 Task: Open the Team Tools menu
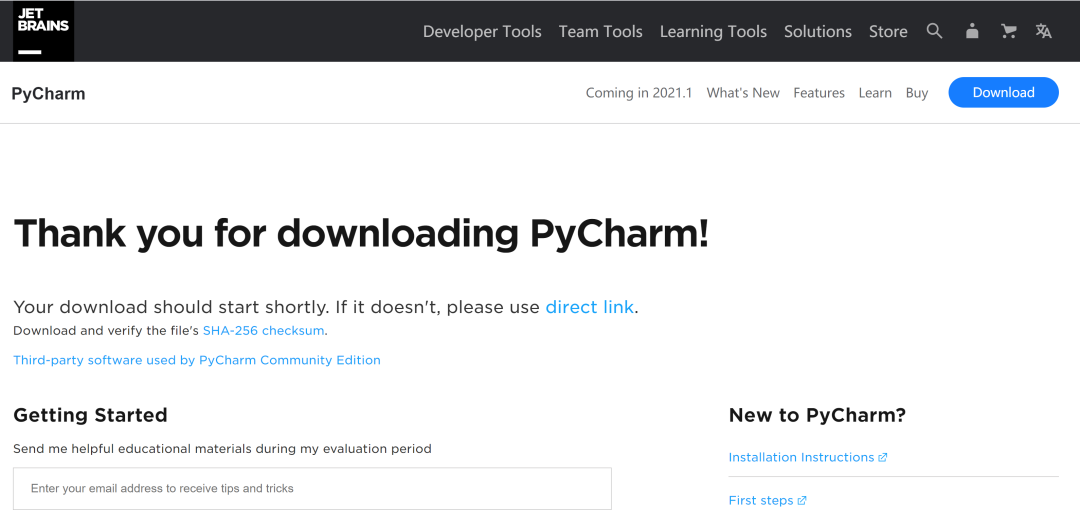(x=601, y=32)
